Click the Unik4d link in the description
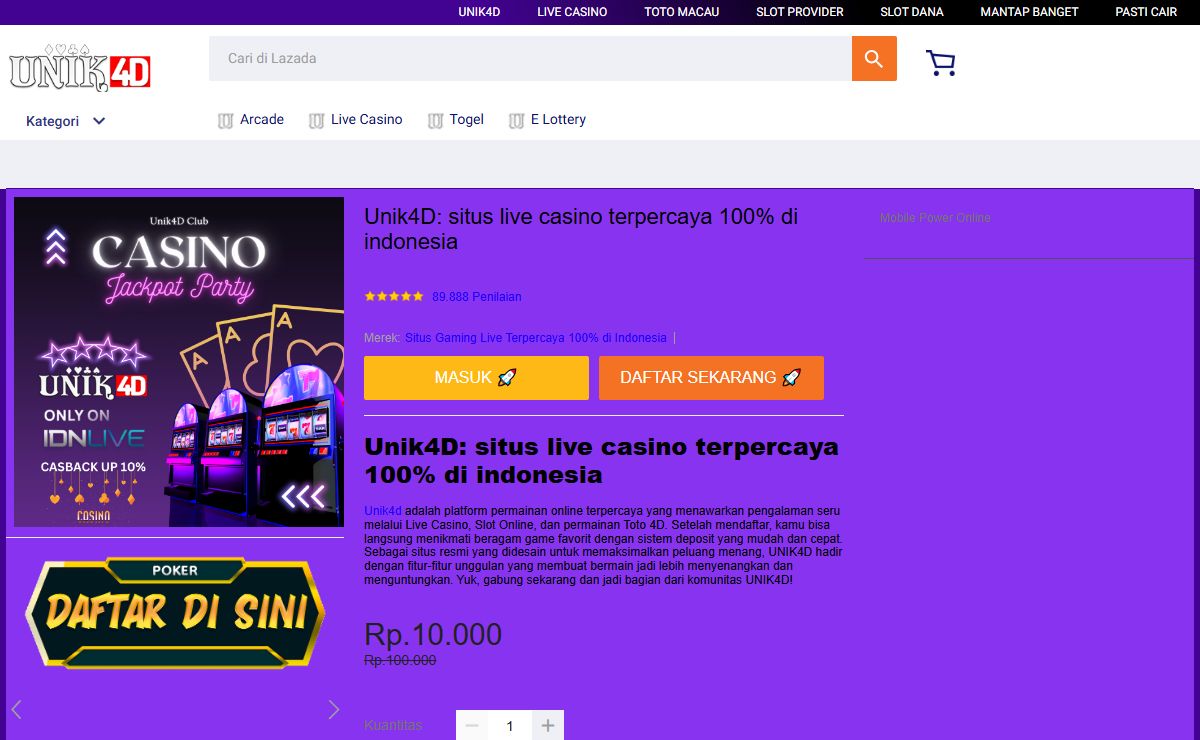This screenshot has height=740, width=1200. 383,511
